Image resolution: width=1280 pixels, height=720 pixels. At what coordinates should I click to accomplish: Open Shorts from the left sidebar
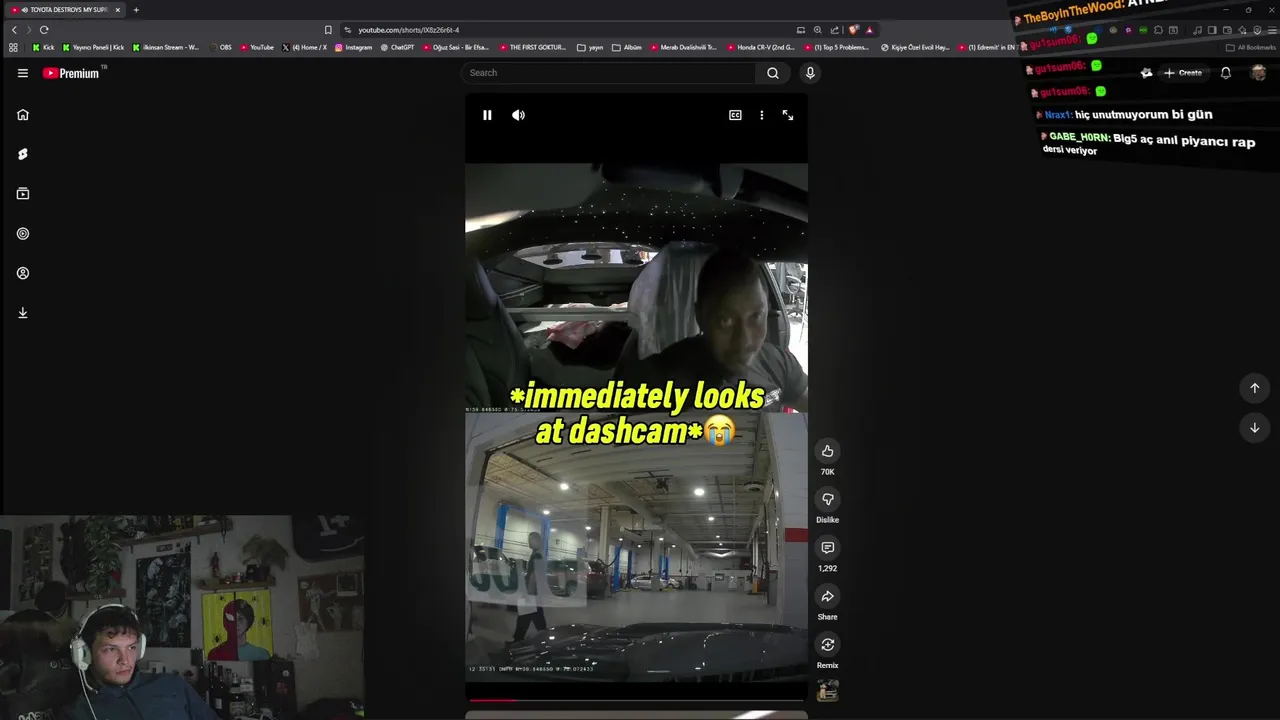(22, 154)
